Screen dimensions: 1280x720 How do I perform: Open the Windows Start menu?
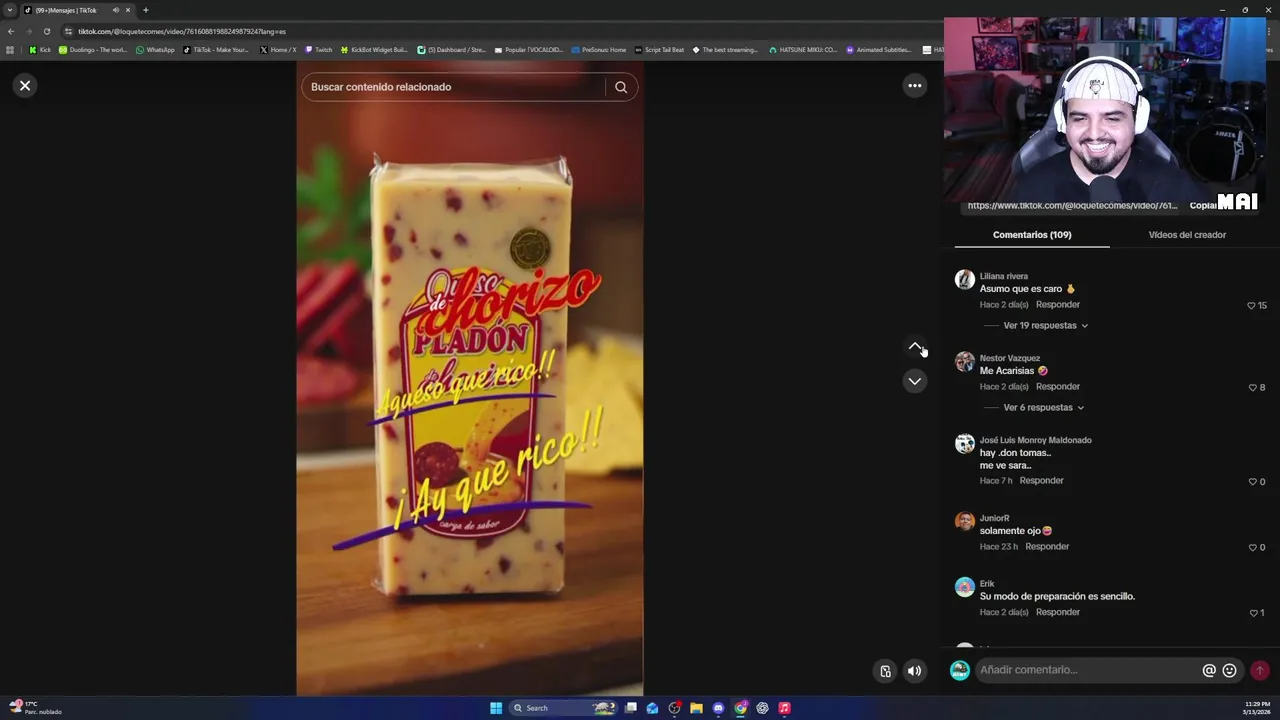coord(496,708)
